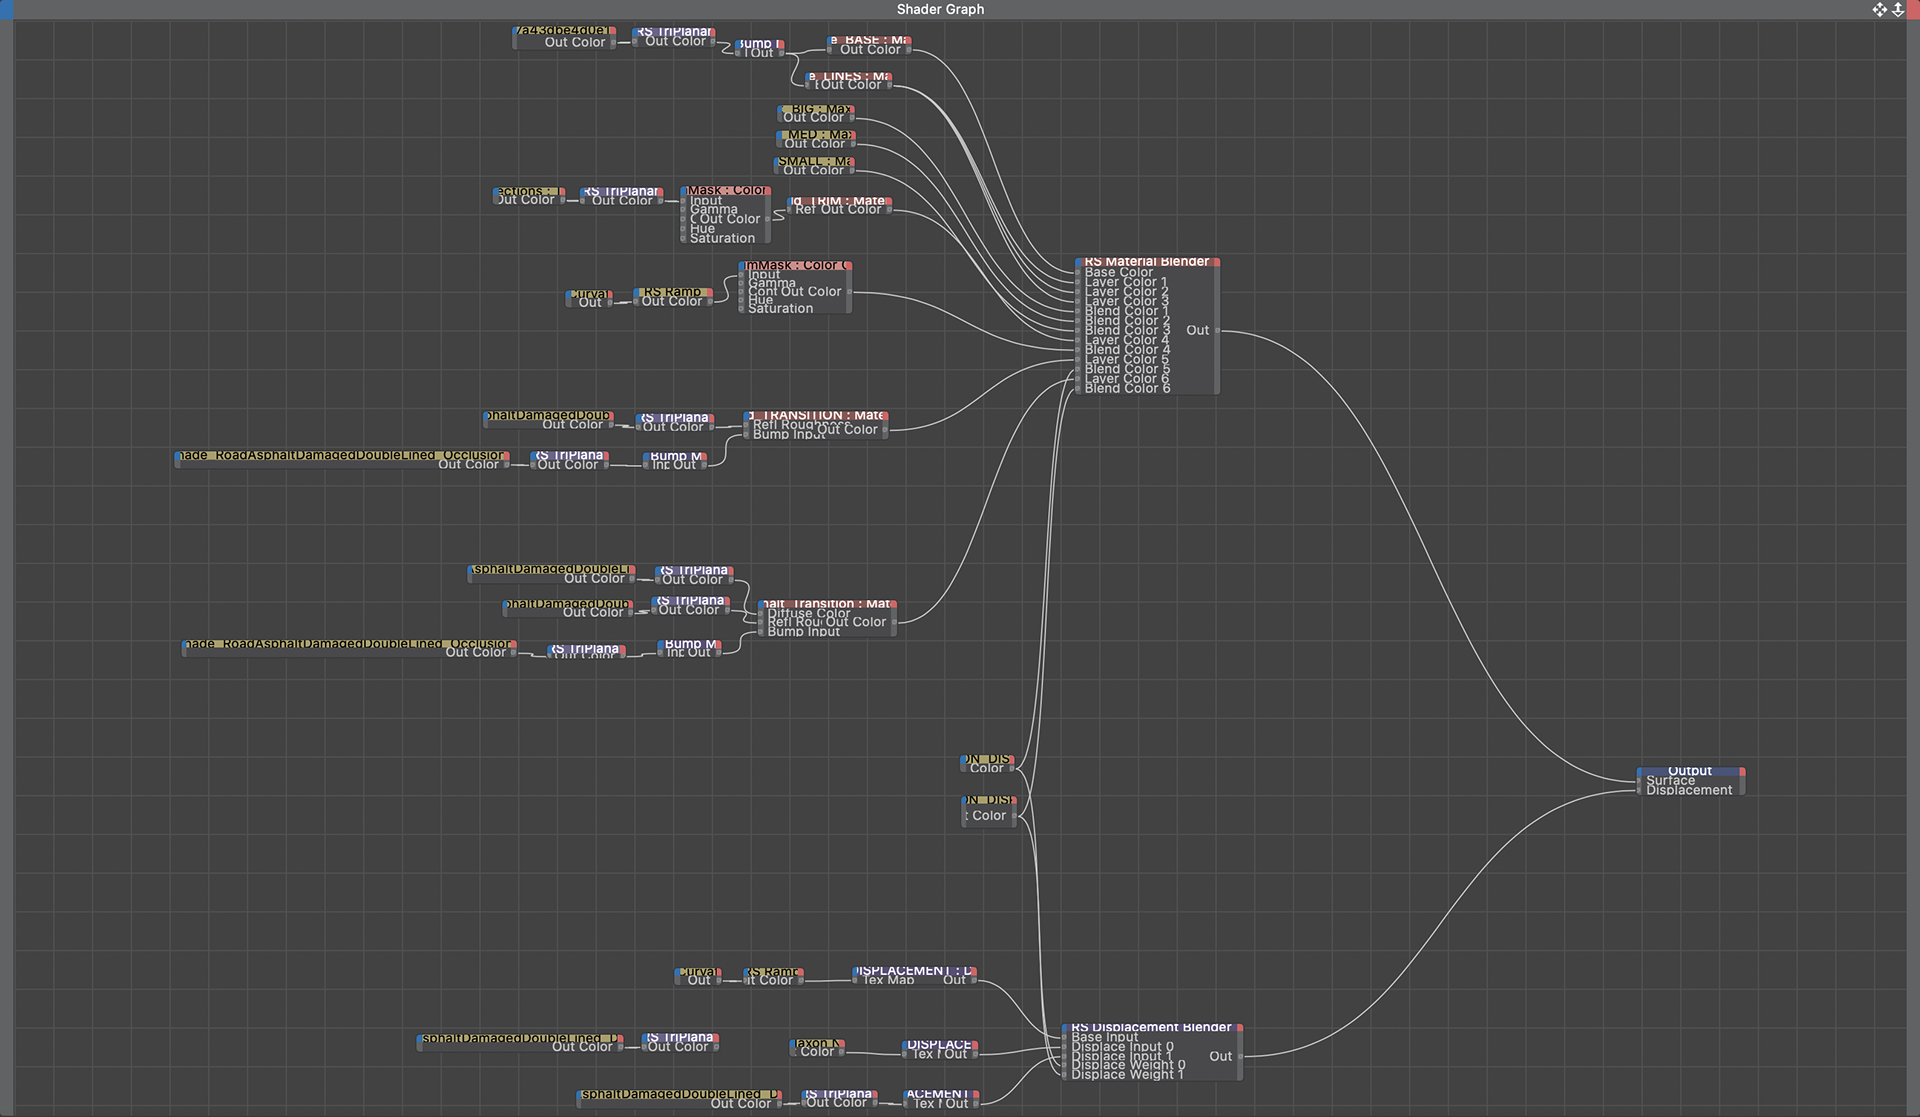
Task: Open output ports corner of TRANSITION Mate node
Action: tap(885, 415)
